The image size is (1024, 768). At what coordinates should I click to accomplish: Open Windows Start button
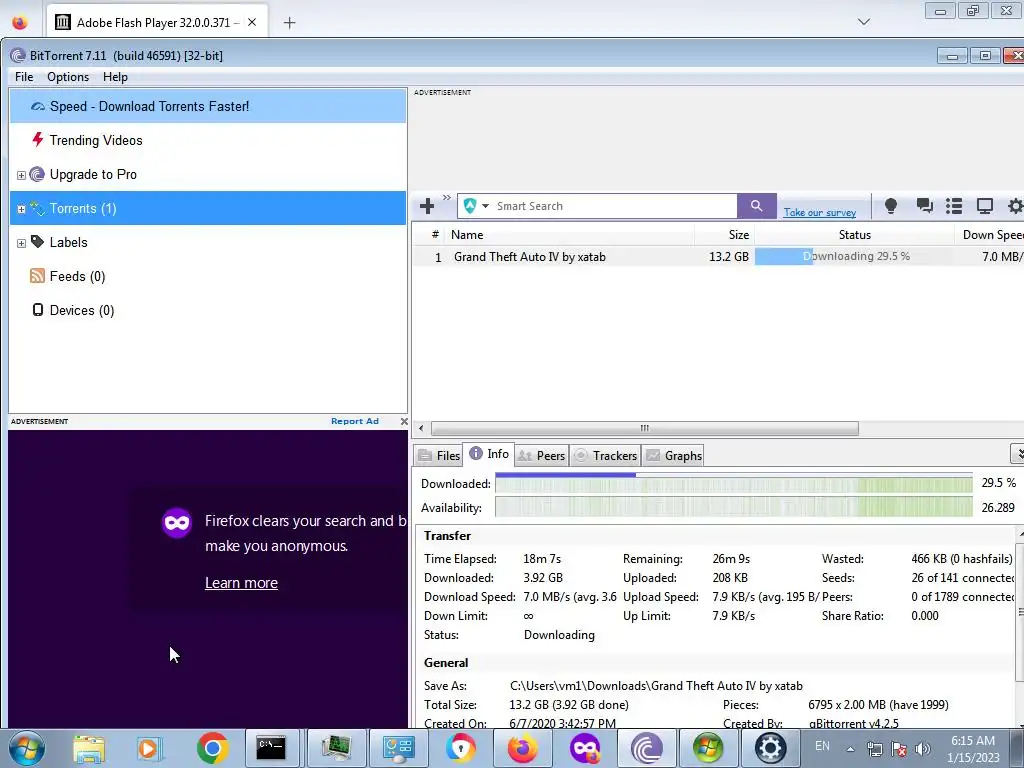(27, 748)
